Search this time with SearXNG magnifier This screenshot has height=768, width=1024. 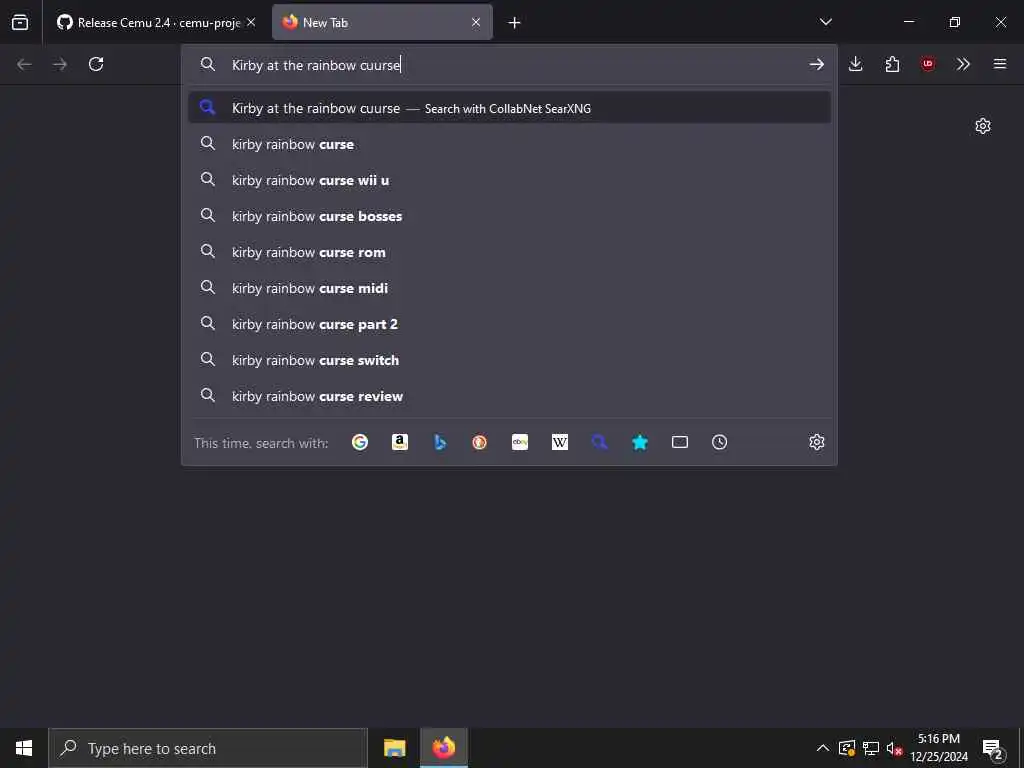coord(600,442)
